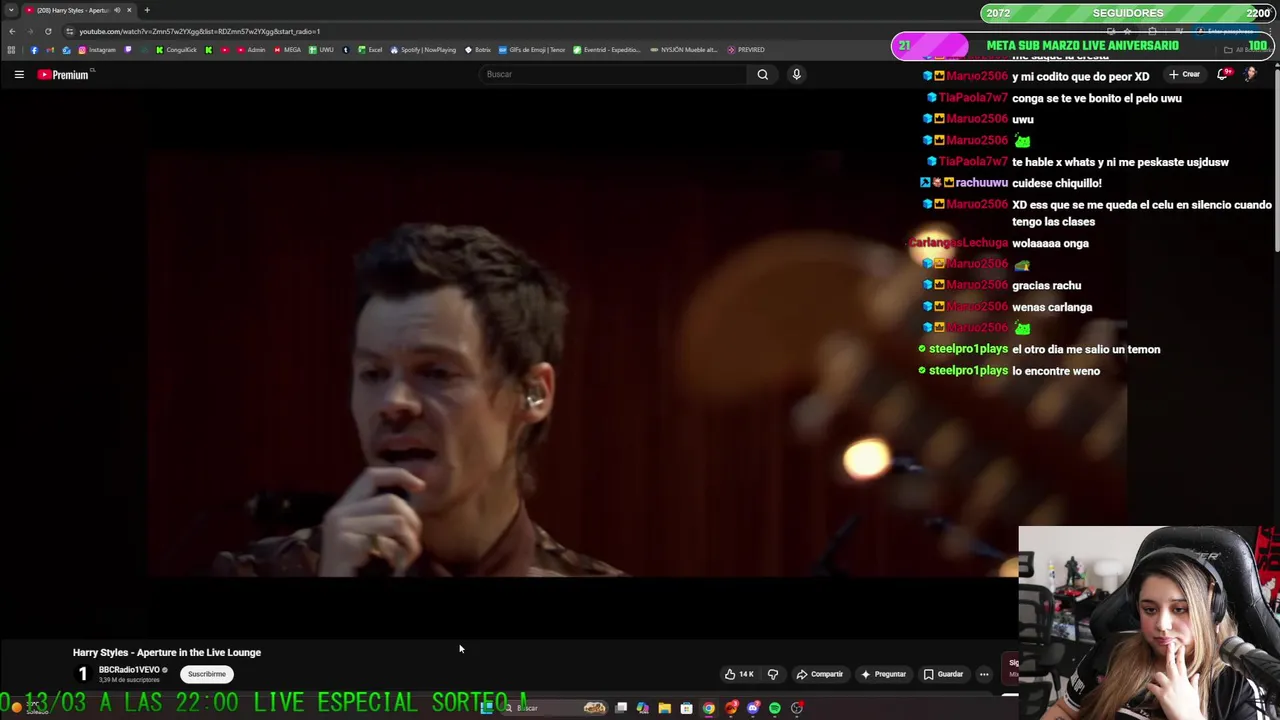Open Microsoft Store from the taskbar
Image resolution: width=1280 pixels, height=720 pixels.
click(x=686, y=708)
